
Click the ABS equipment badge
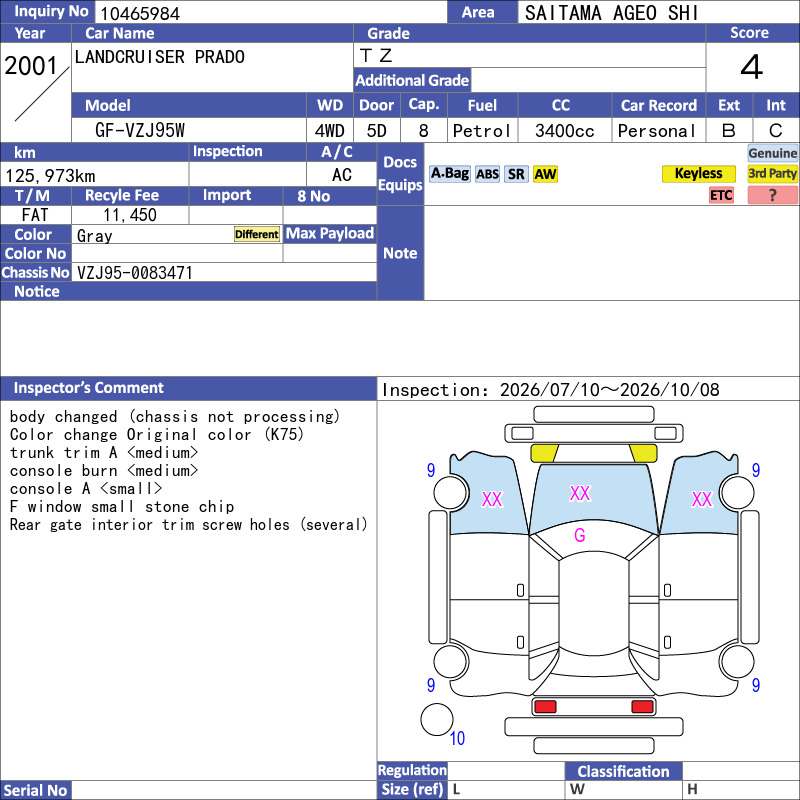[x=487, y=174]
